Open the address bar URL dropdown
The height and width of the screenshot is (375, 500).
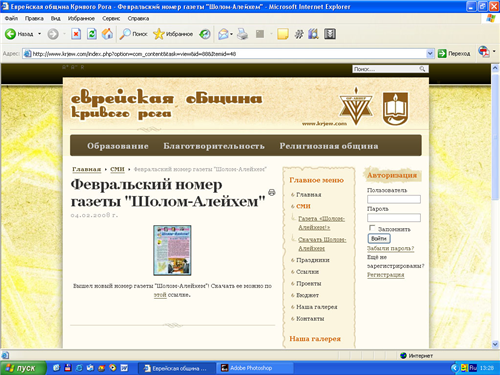(x=430, y=53)
